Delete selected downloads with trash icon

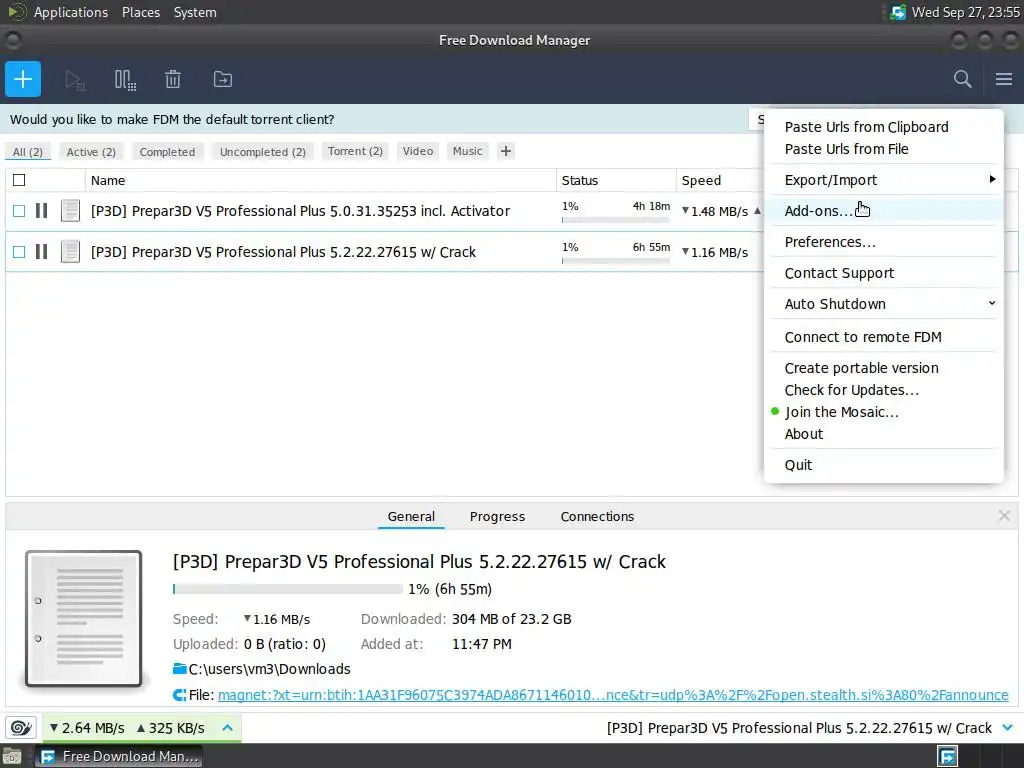(172, 80)
